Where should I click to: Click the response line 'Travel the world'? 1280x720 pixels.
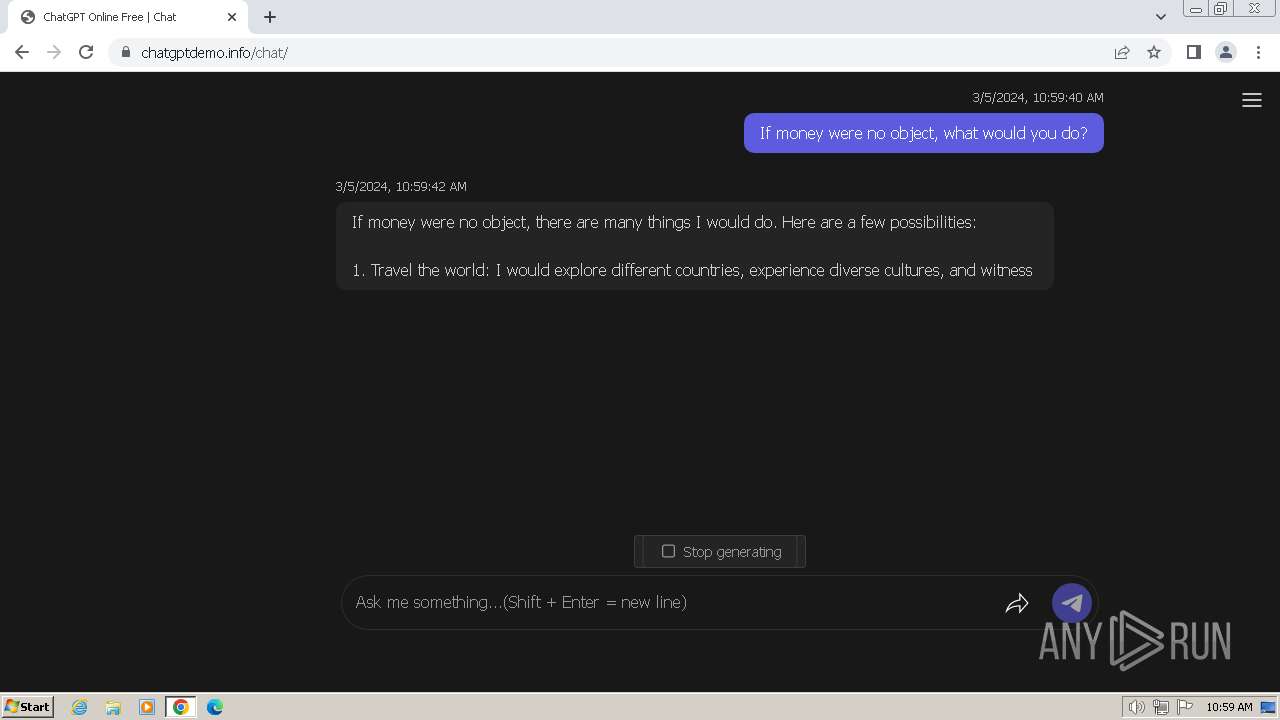(x=692, y=270)
